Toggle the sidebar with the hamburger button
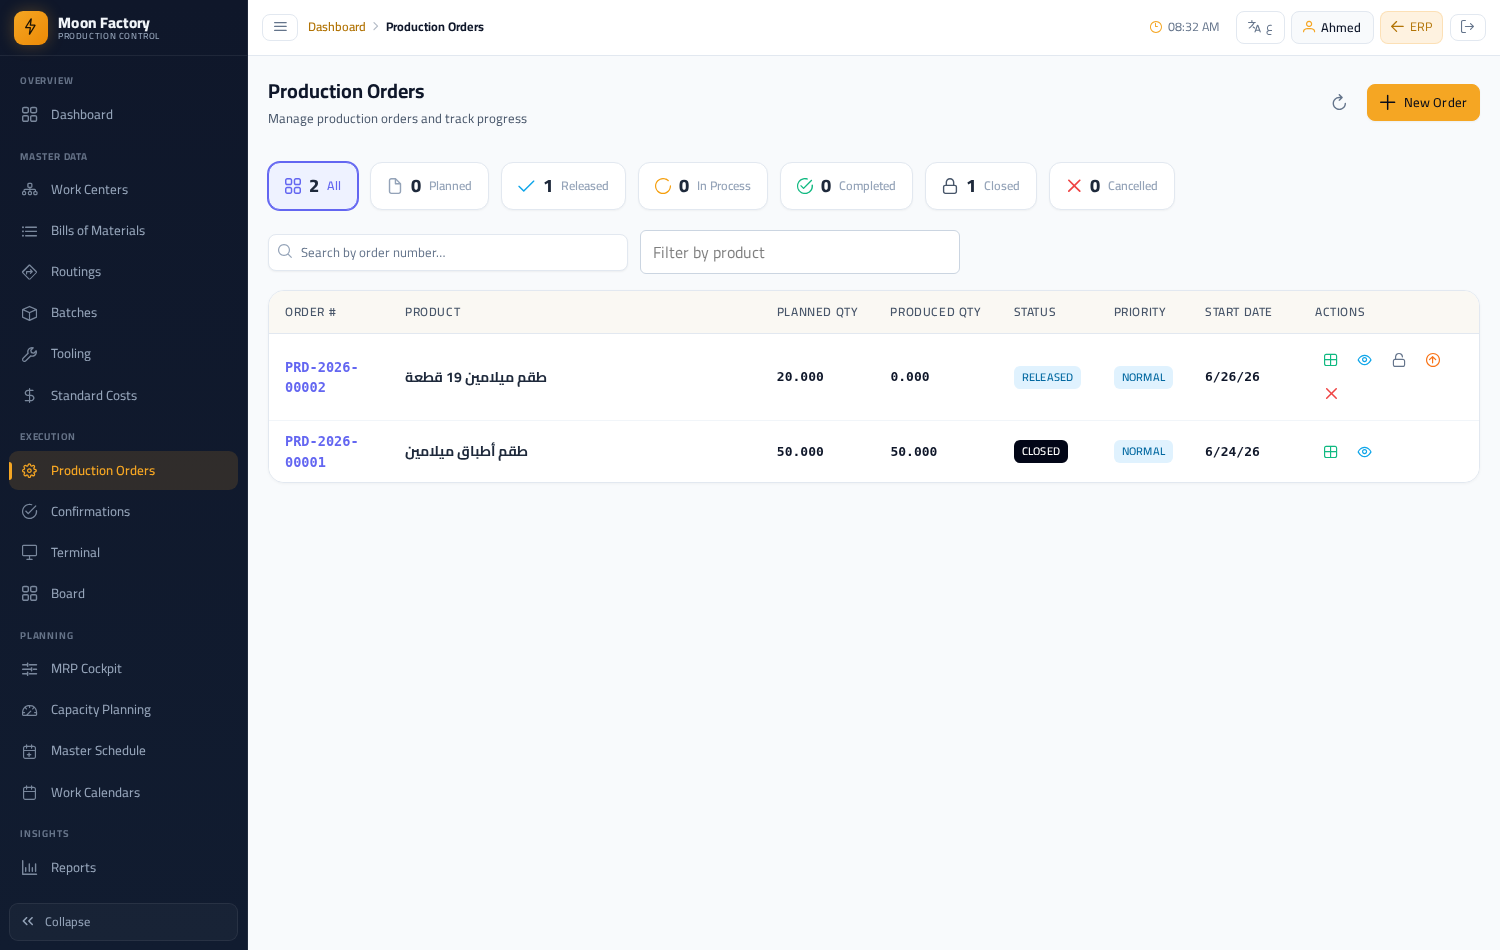The width and height of the screenshot is (1500, 950). point(280,27)
